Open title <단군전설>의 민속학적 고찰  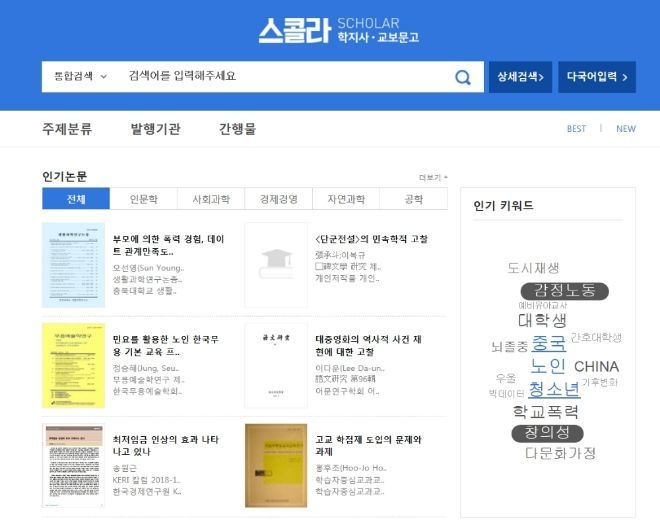pyautogui.click(x=371, y=239)
